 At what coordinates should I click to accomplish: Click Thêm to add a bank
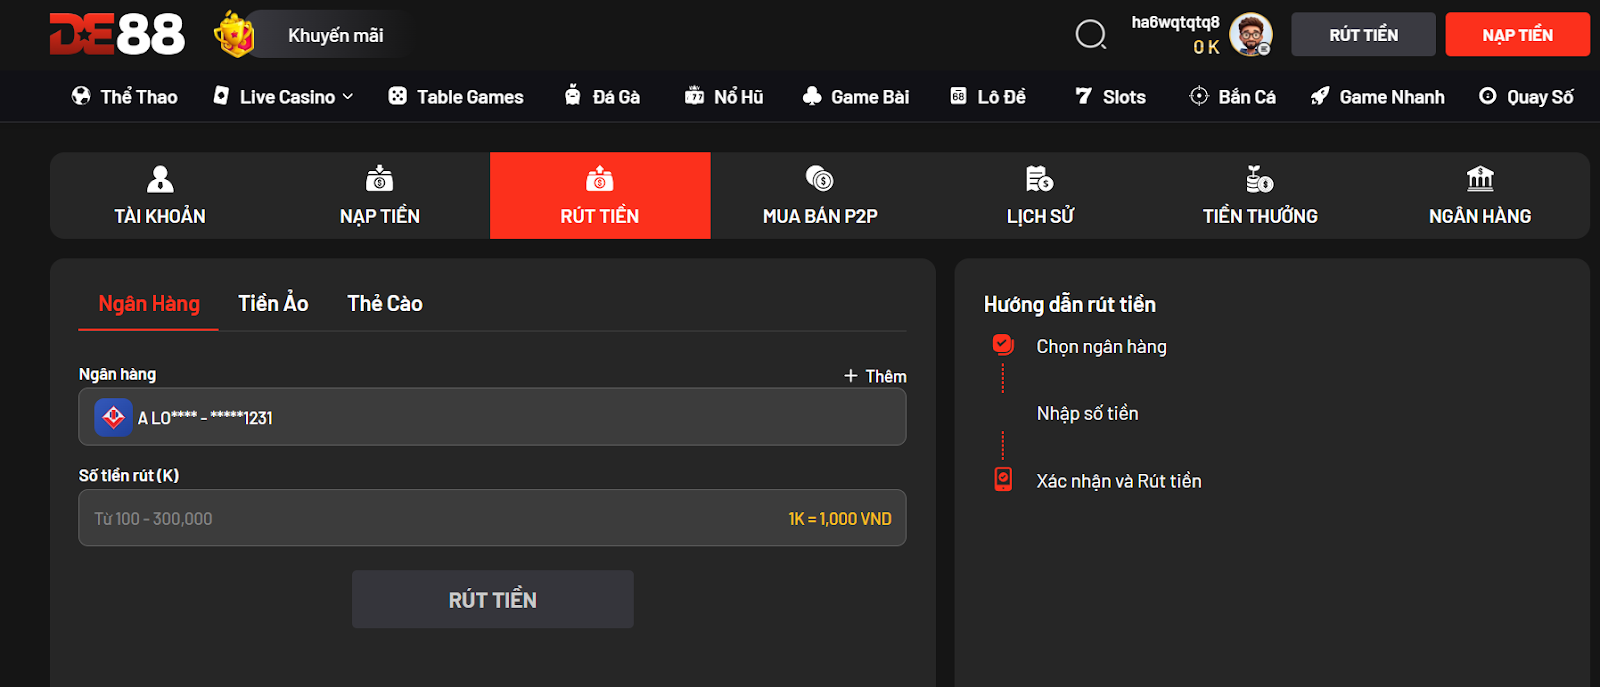(x=875, y=376)
